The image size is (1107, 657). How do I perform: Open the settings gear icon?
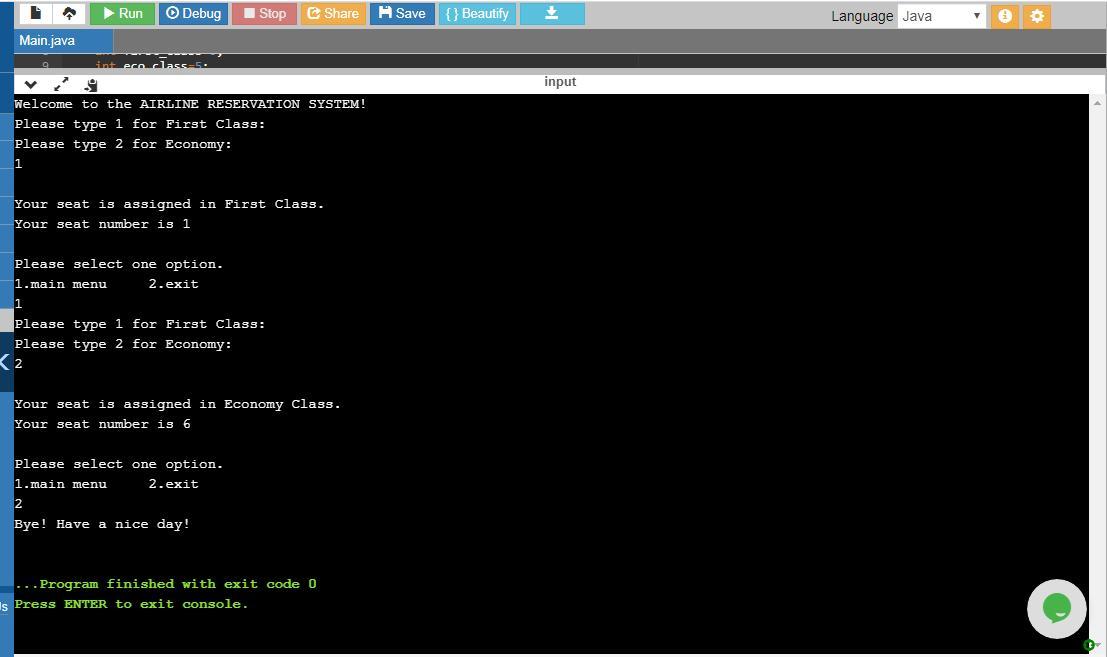click(x=1037, y=16)
